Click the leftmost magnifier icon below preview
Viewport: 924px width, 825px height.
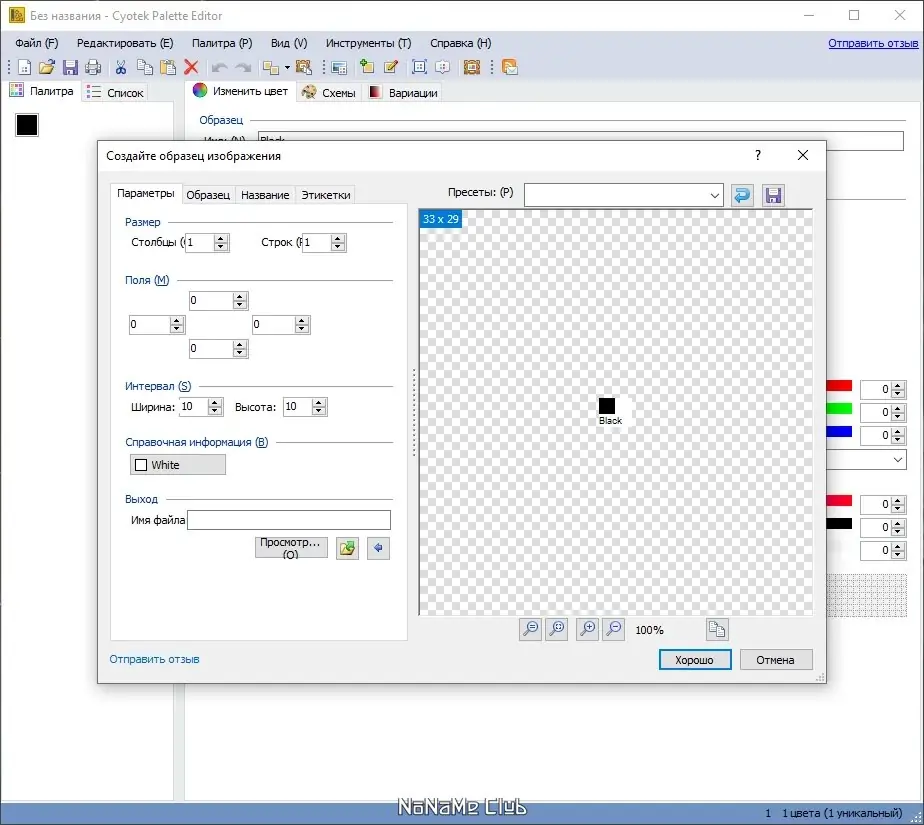530,629
